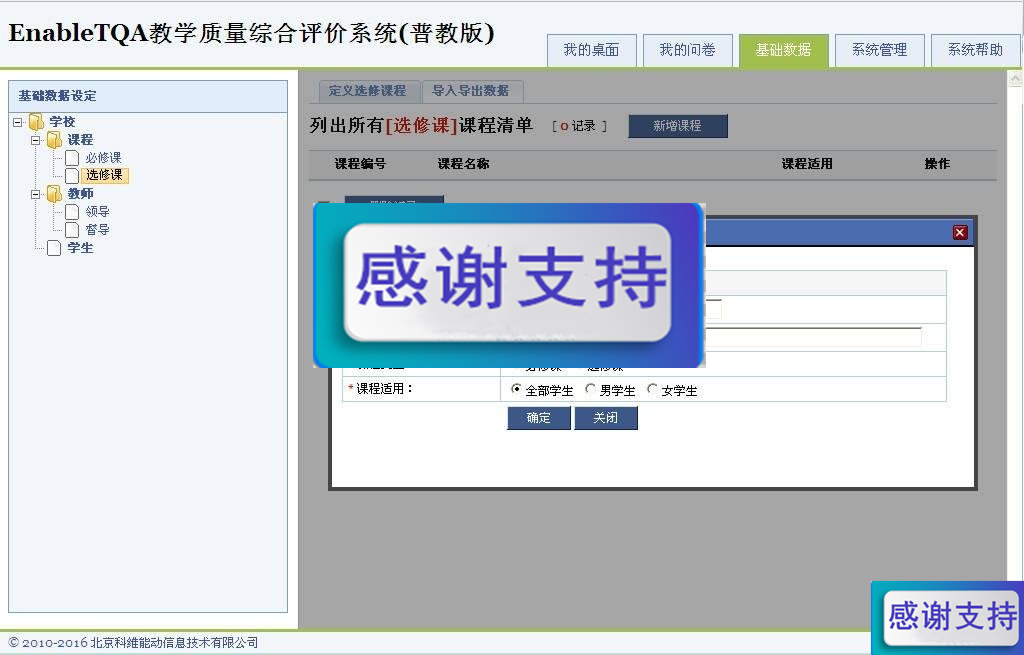This screenshot has height=655, width=1024.
Task: Select the 基础数据 tab
Action: point(784,50)
